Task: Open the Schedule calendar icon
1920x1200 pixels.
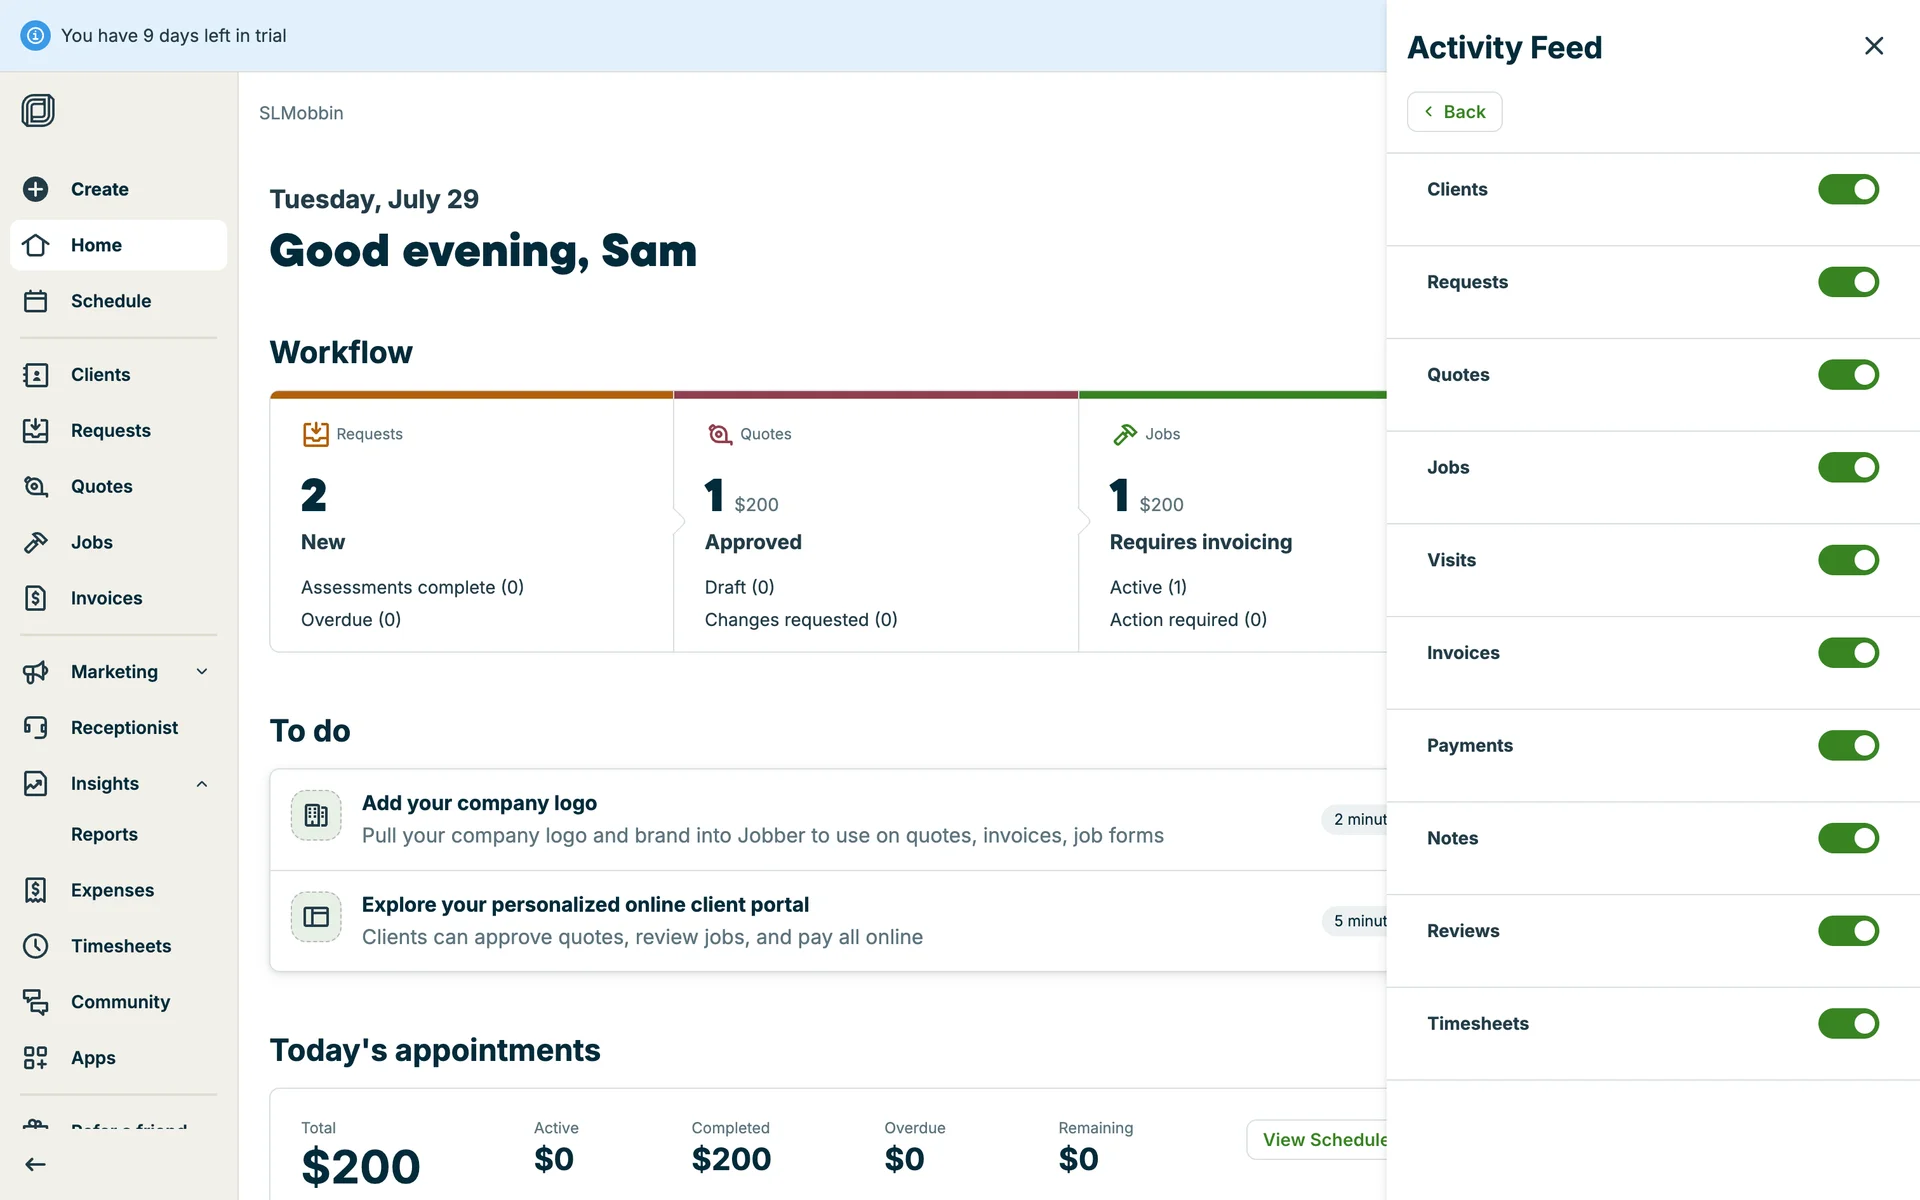Action: coord(36,301)
